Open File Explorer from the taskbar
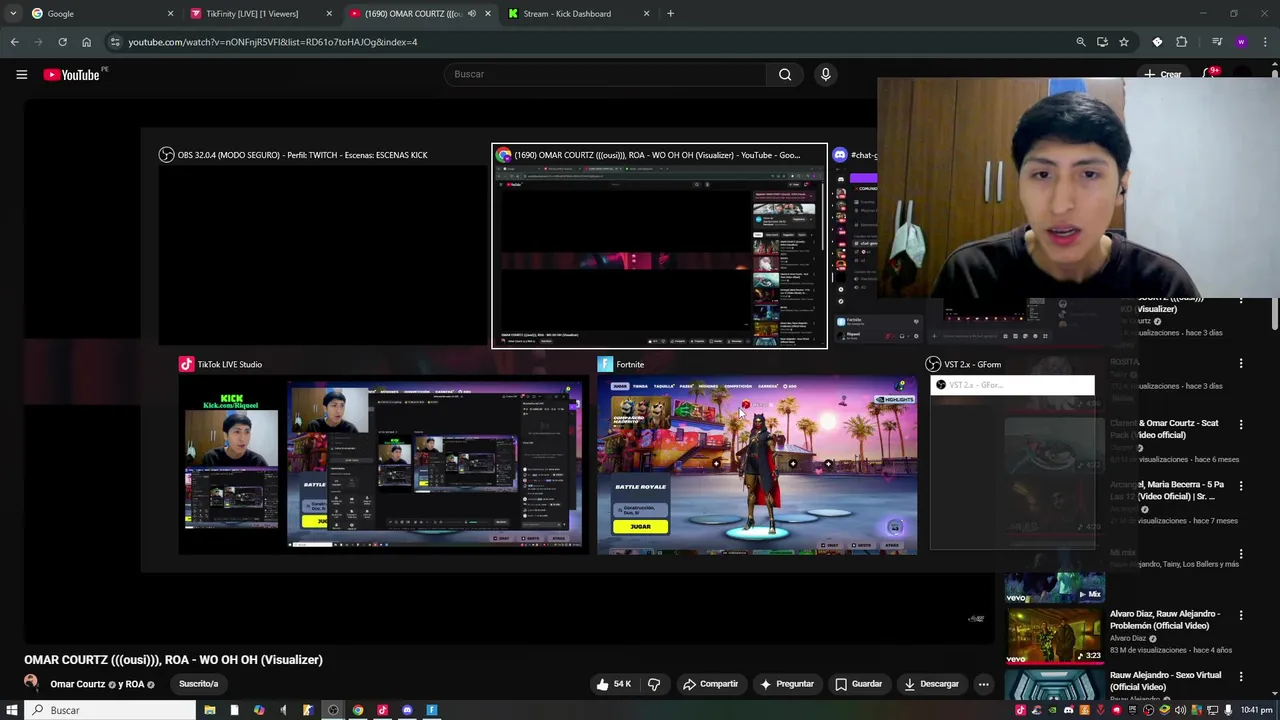This screenshot has width=1280, height=720. click(x=210, y=710)
